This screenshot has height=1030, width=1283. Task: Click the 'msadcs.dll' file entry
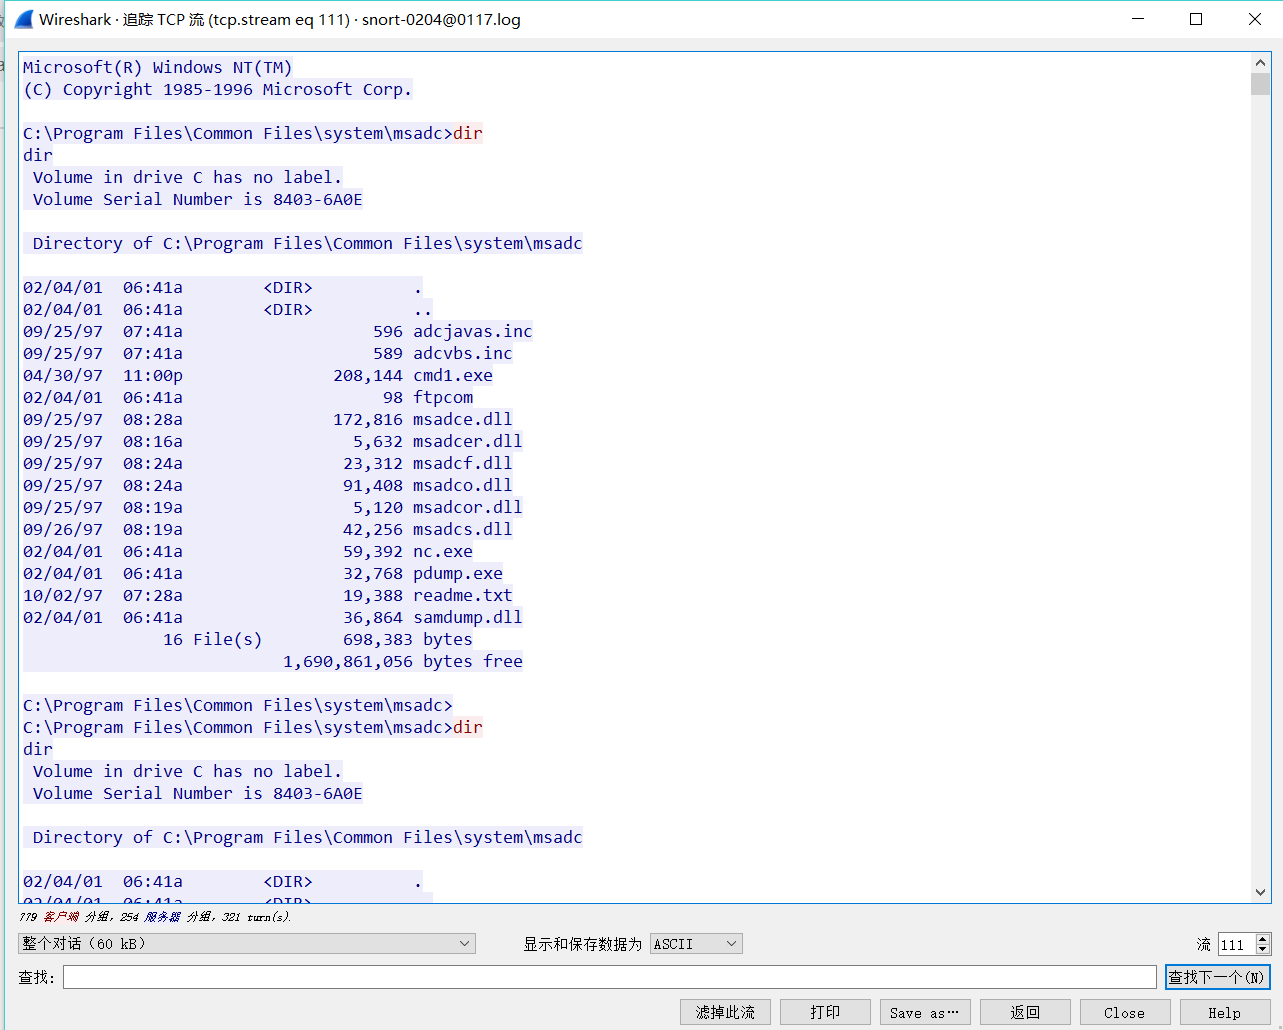coord(463,529)
